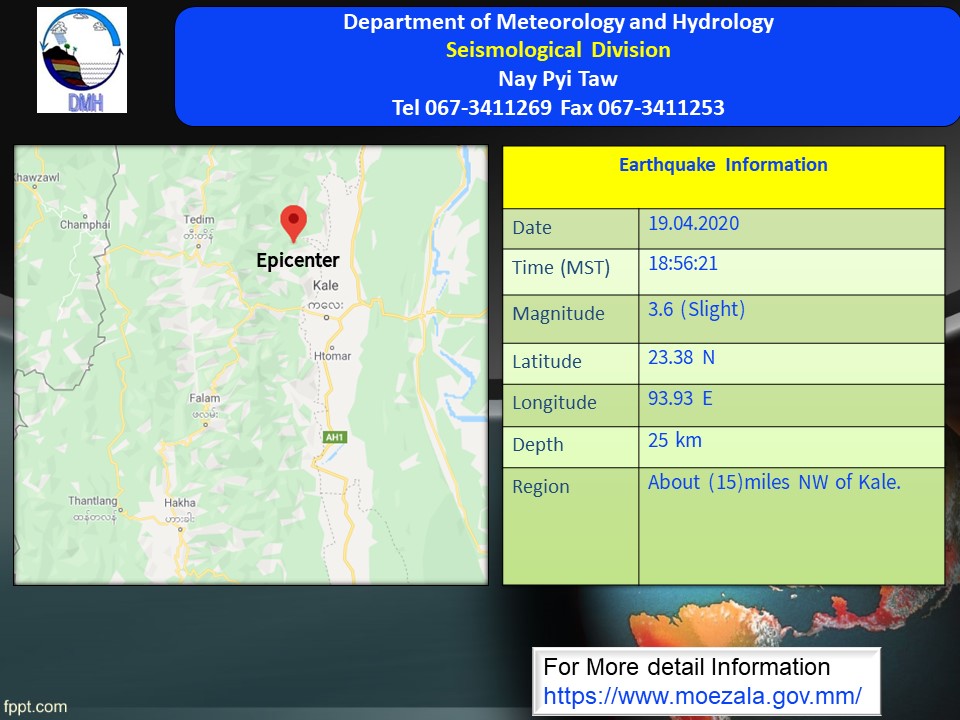Click the Falam town label on map
Screen dimensions: 960x720
pyautogui.click(x=204, y=399)
